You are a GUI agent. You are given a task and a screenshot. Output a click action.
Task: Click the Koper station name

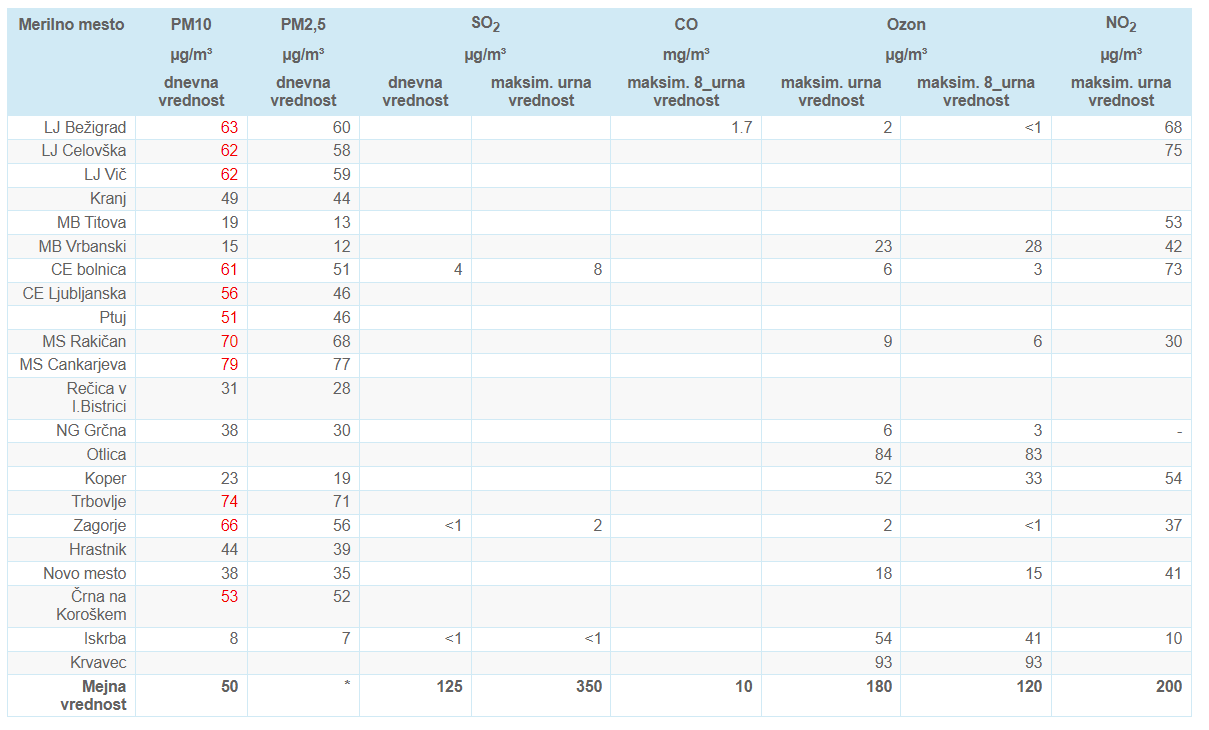[104, 478]
